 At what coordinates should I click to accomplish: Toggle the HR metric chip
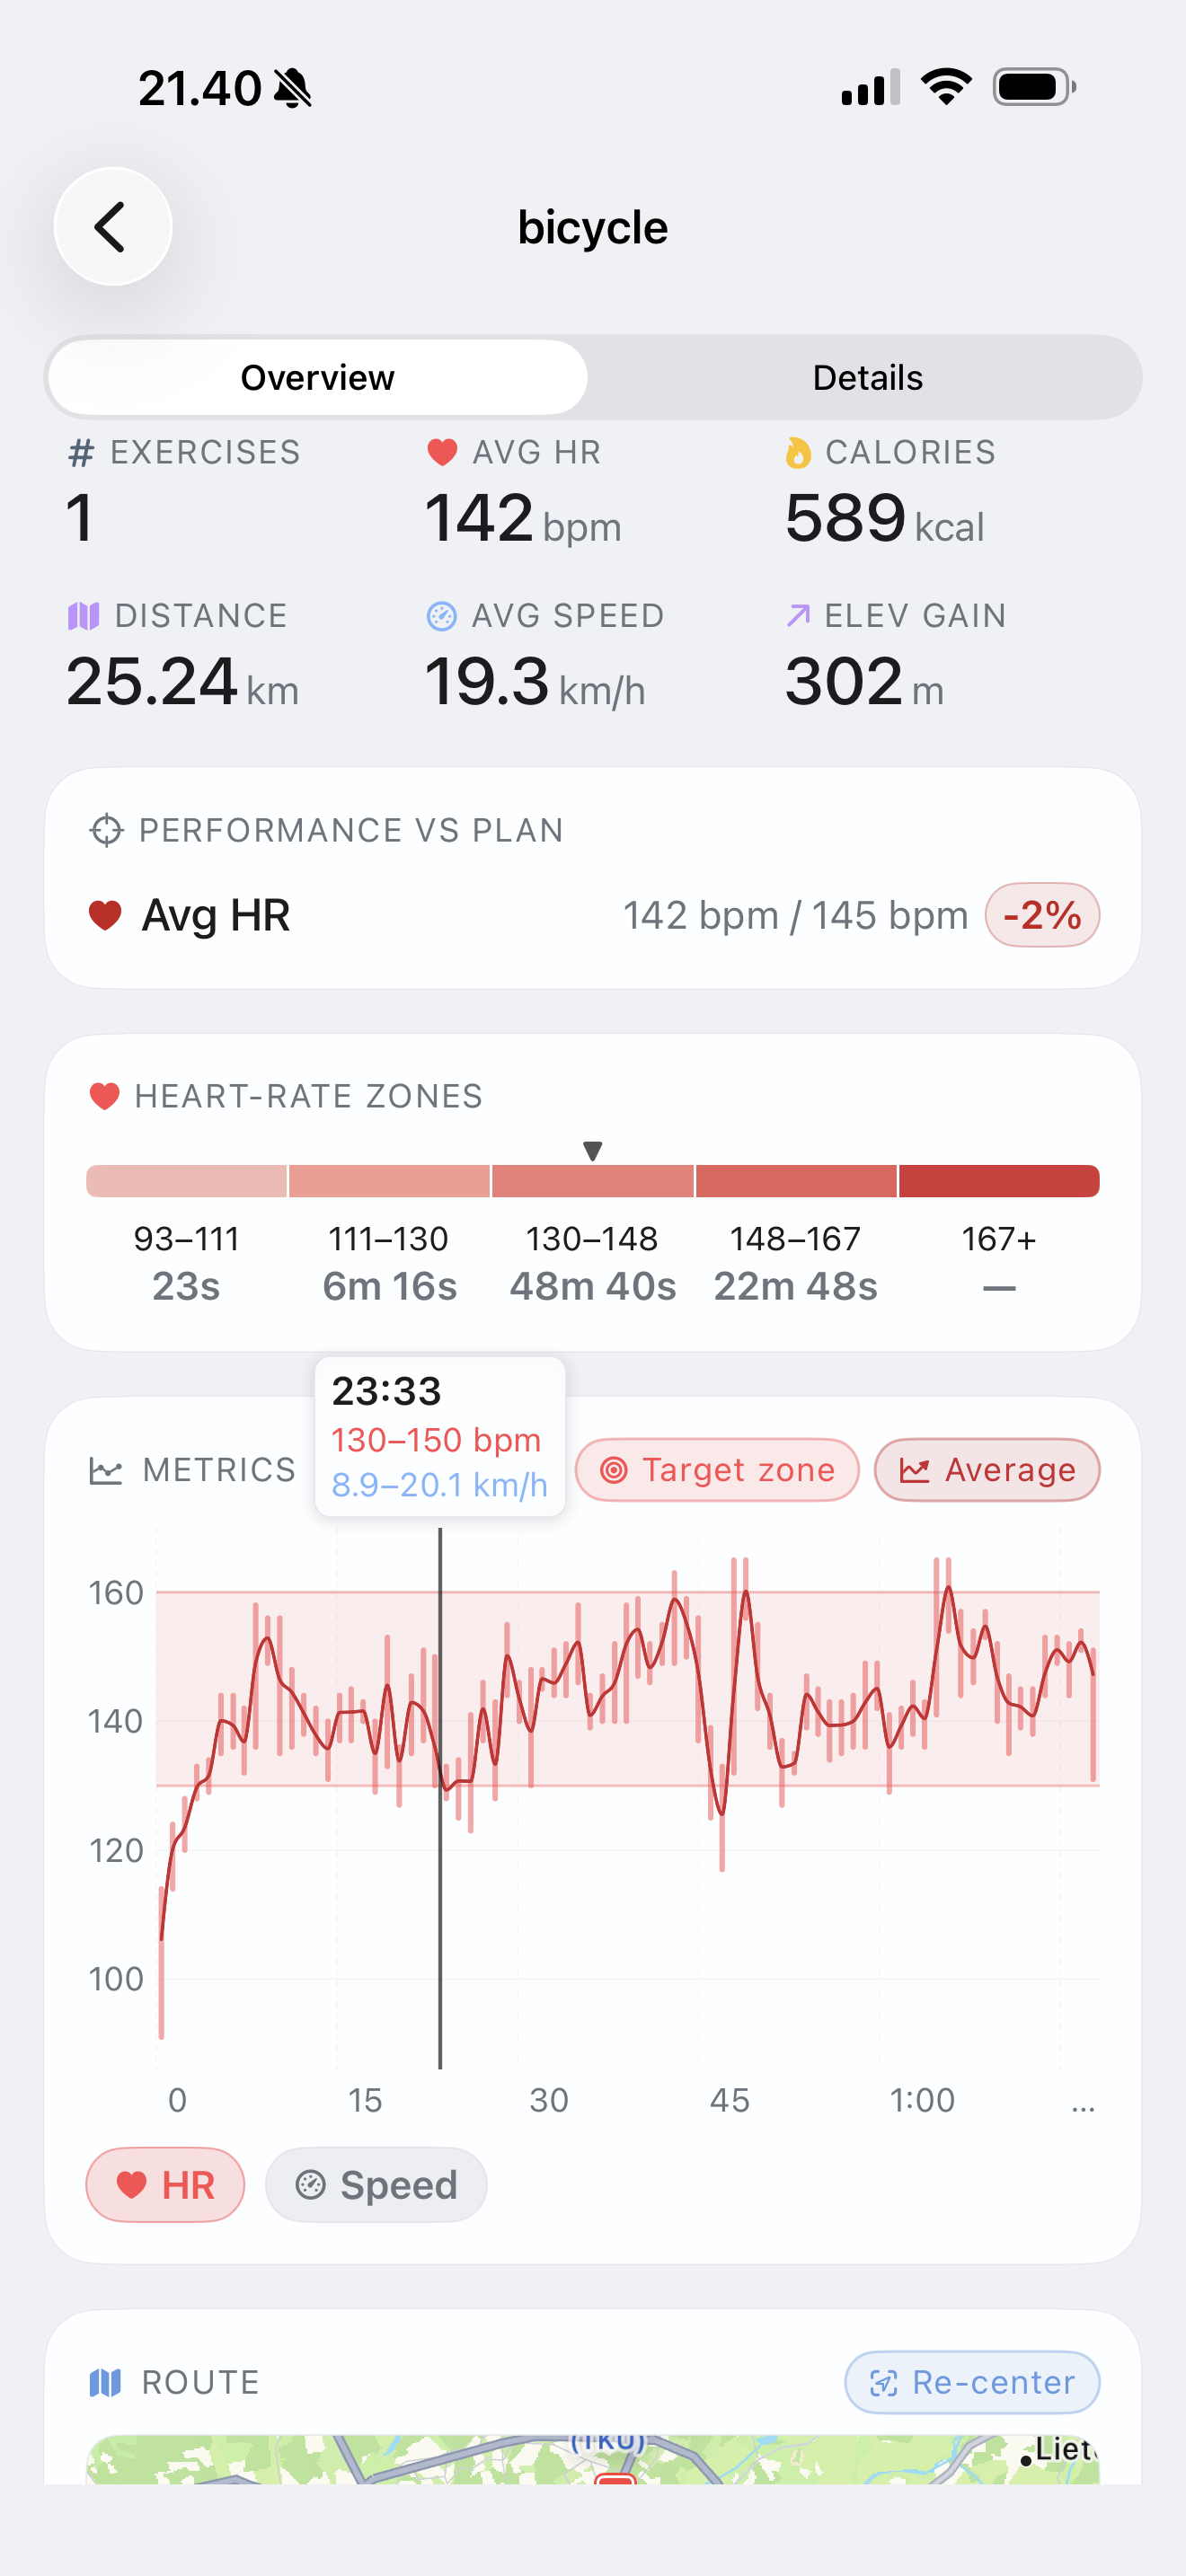click(x=165, y=2185)
